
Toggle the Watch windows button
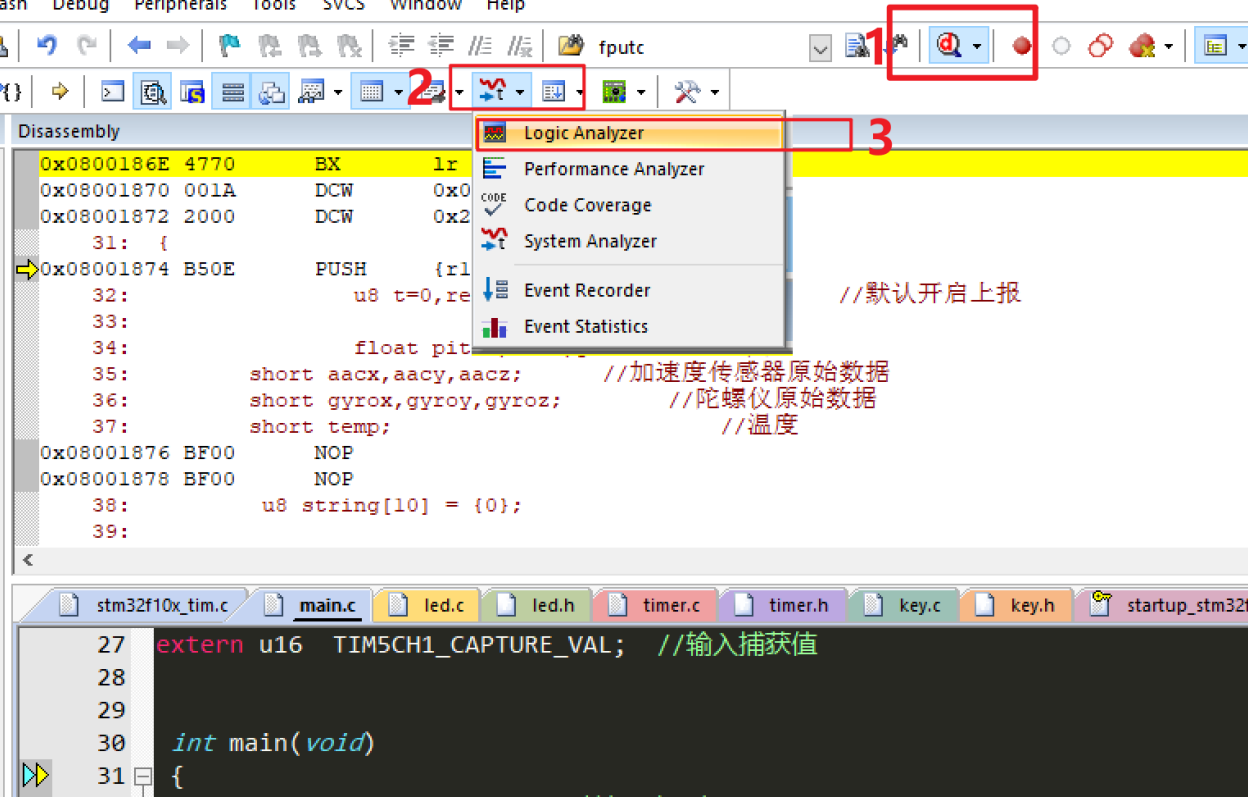(x=312, y=92)
